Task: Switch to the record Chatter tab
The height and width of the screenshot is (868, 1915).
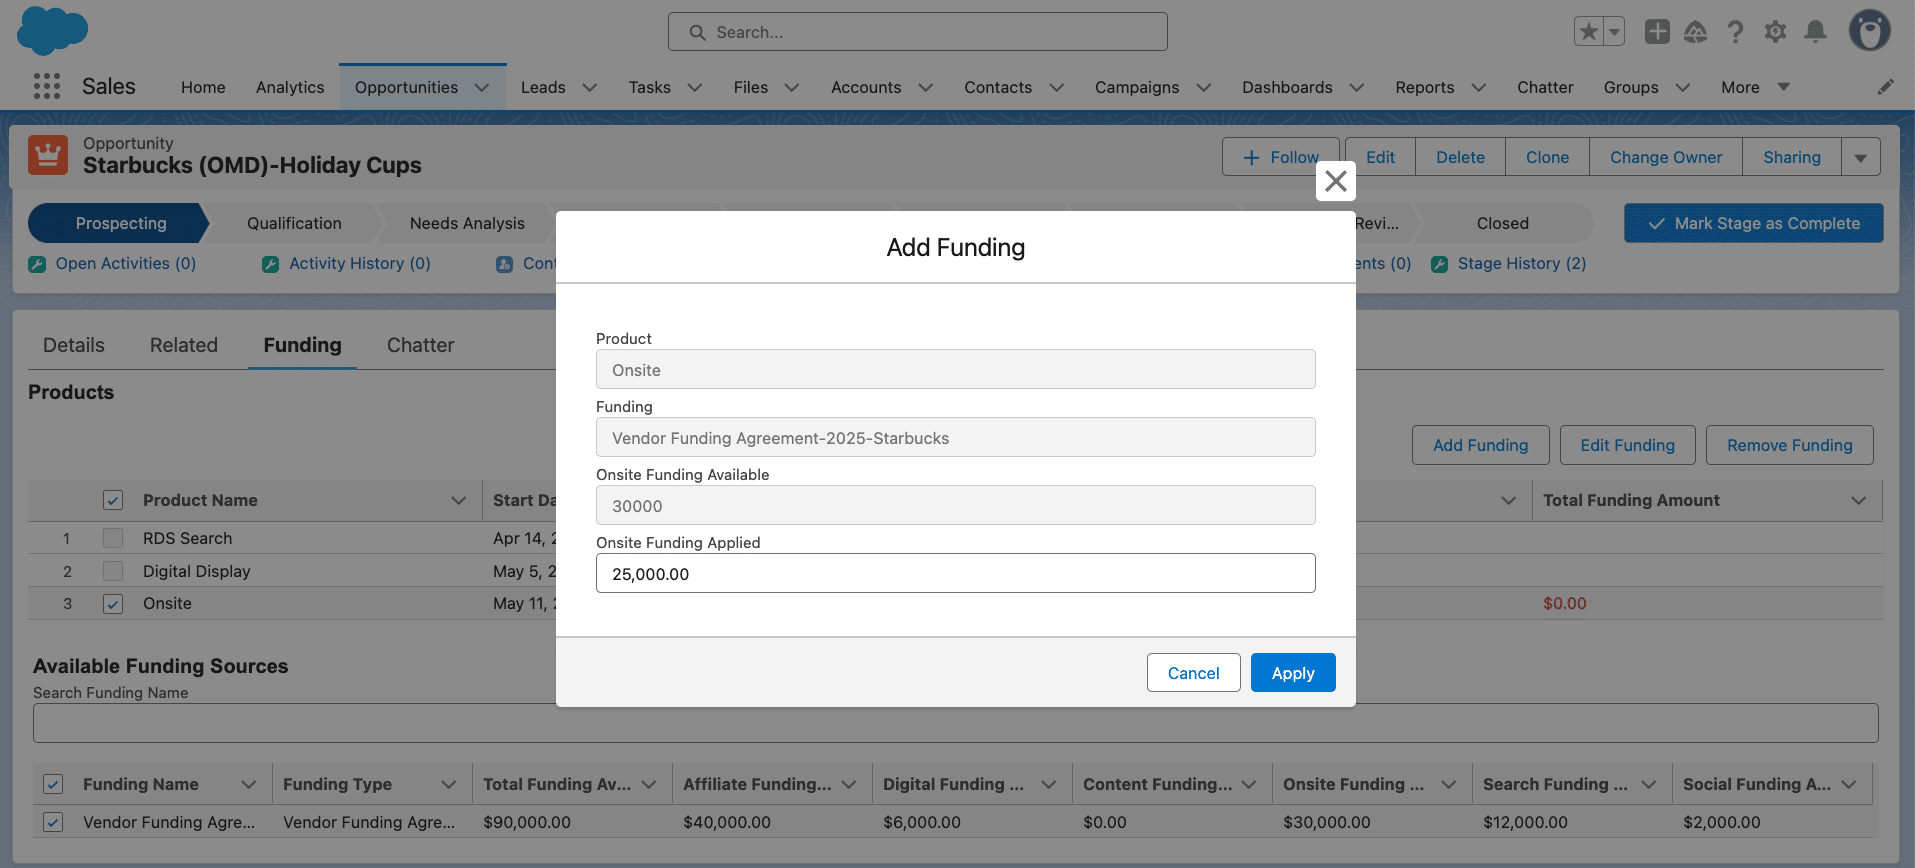Action: (x=420, y=345)
